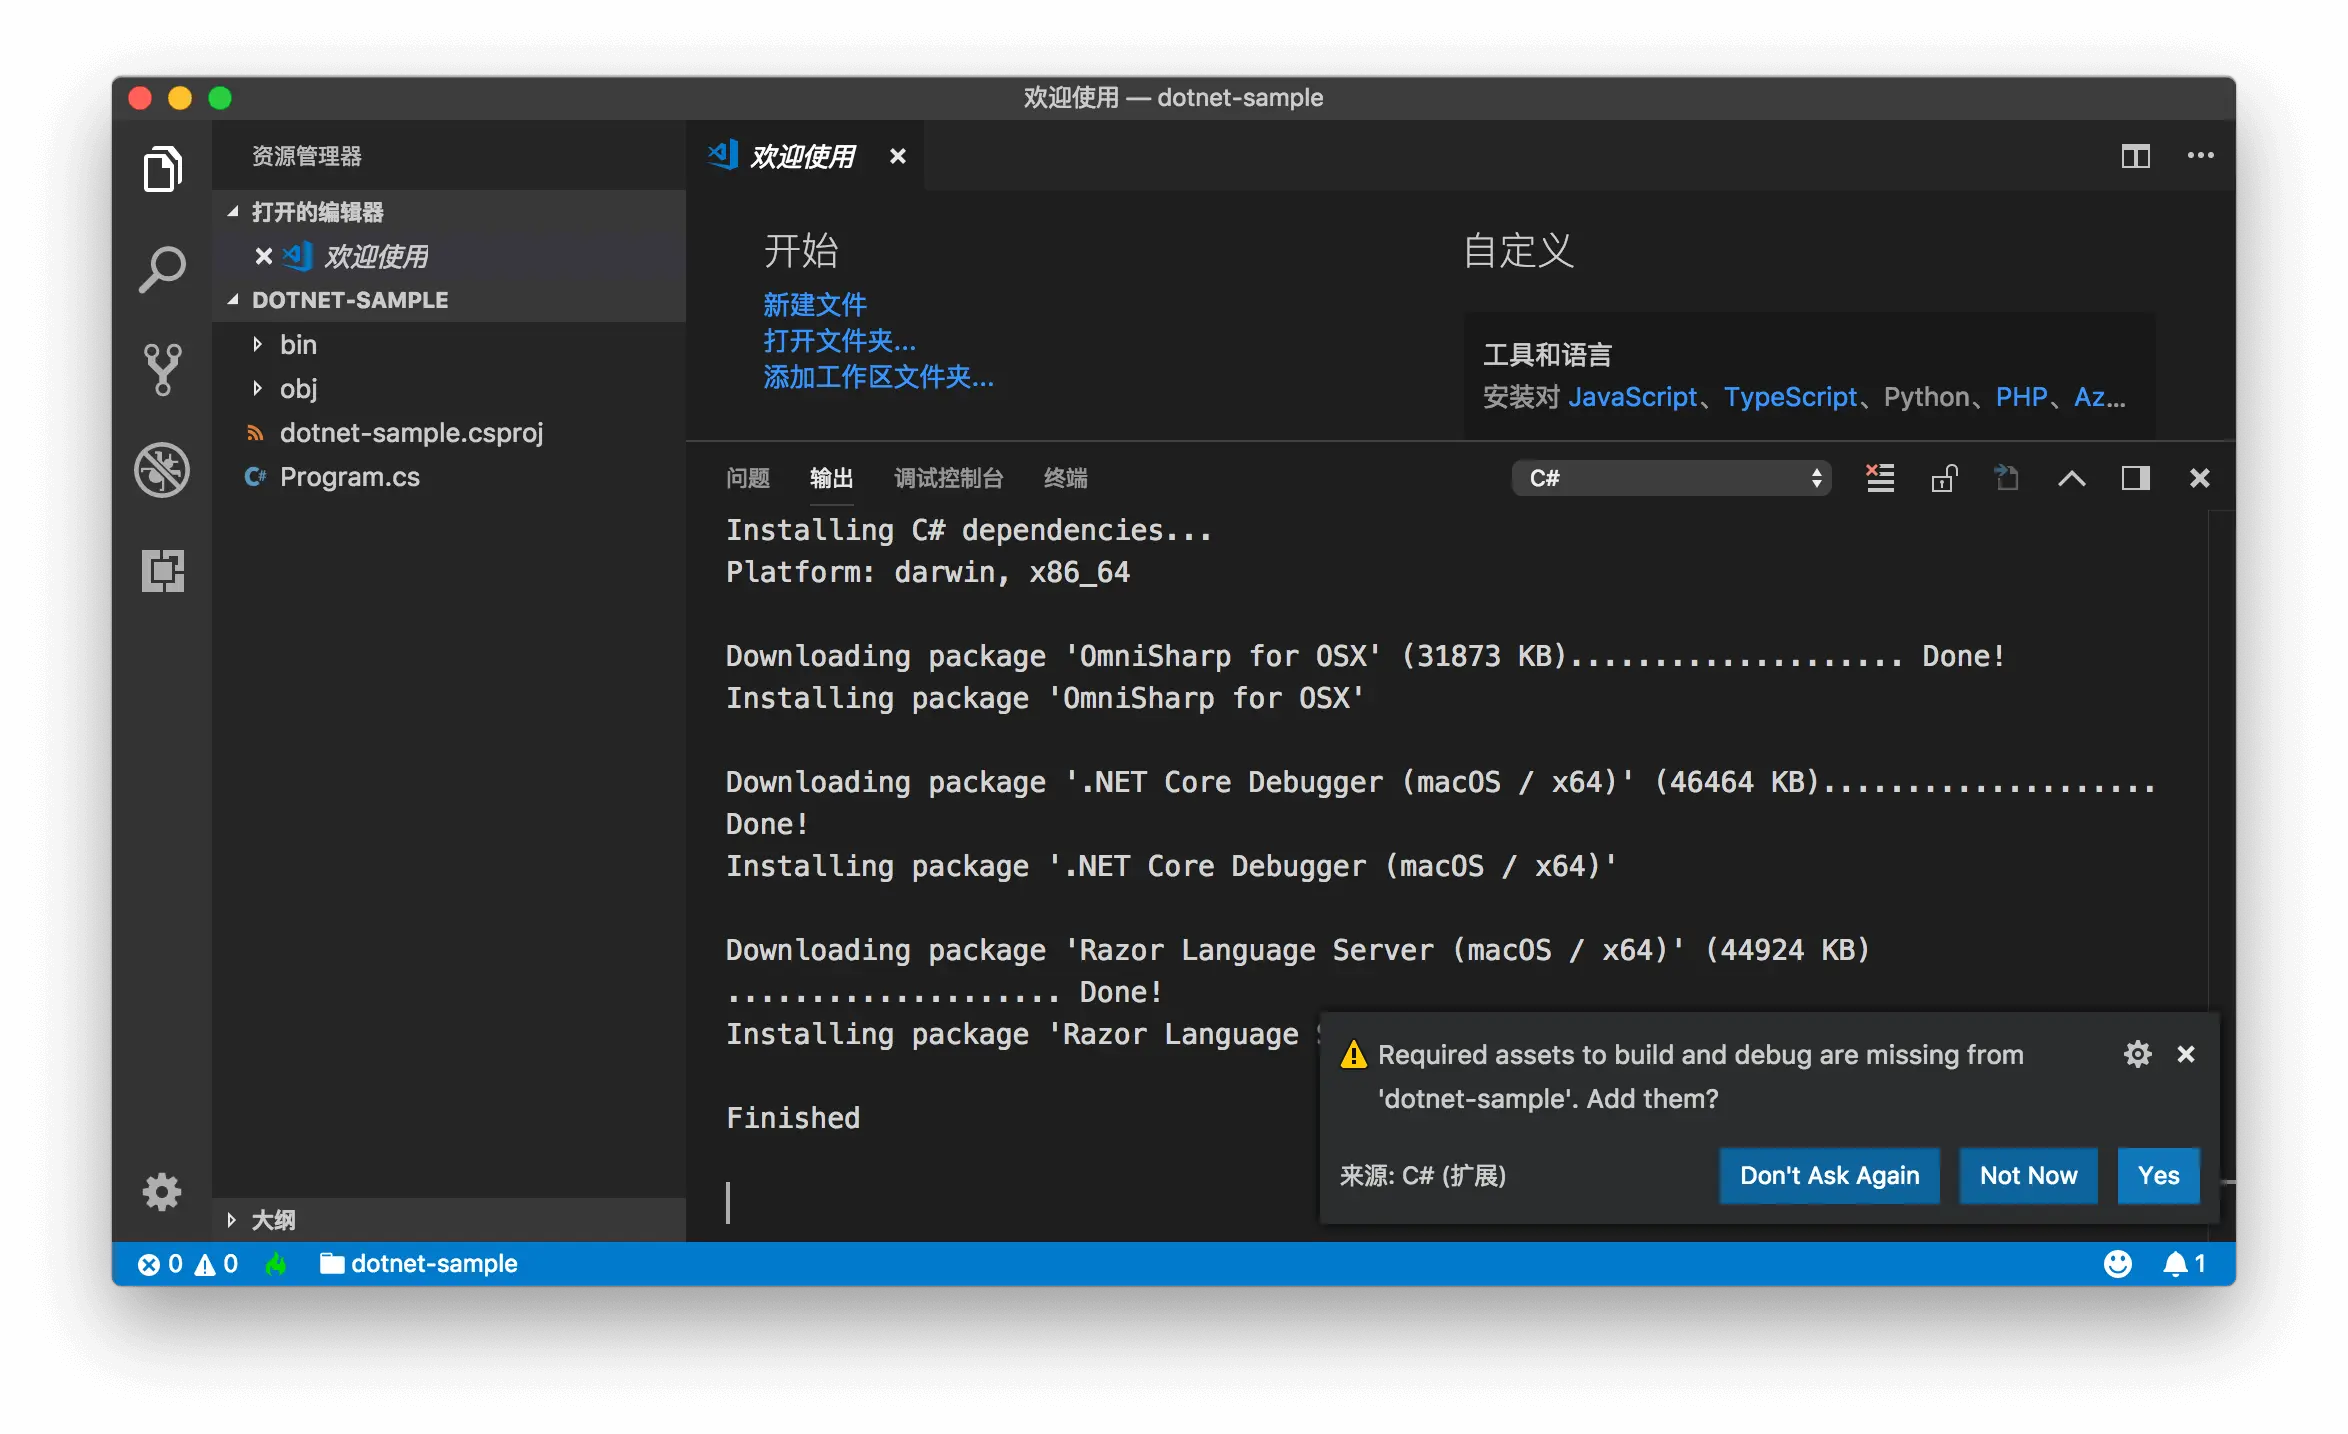Click the Not Now button
2348x1434 pixels.
tap(2028, 1176)
